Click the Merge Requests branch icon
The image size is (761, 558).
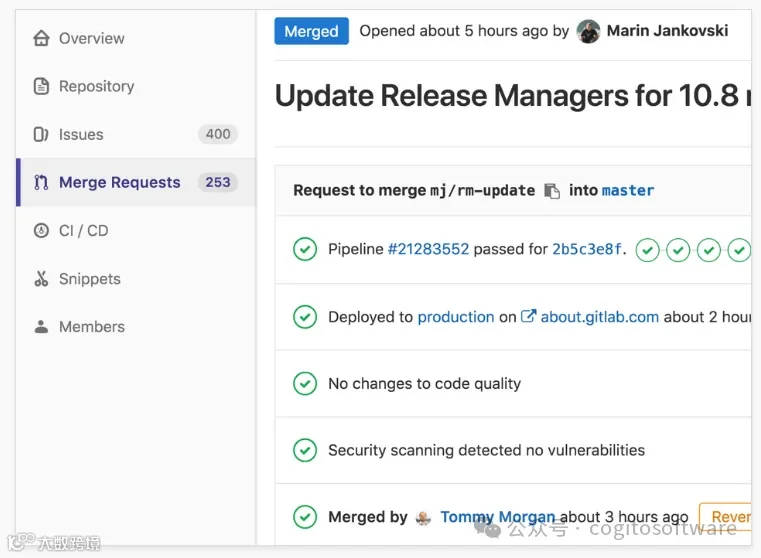tap(41, 182)
